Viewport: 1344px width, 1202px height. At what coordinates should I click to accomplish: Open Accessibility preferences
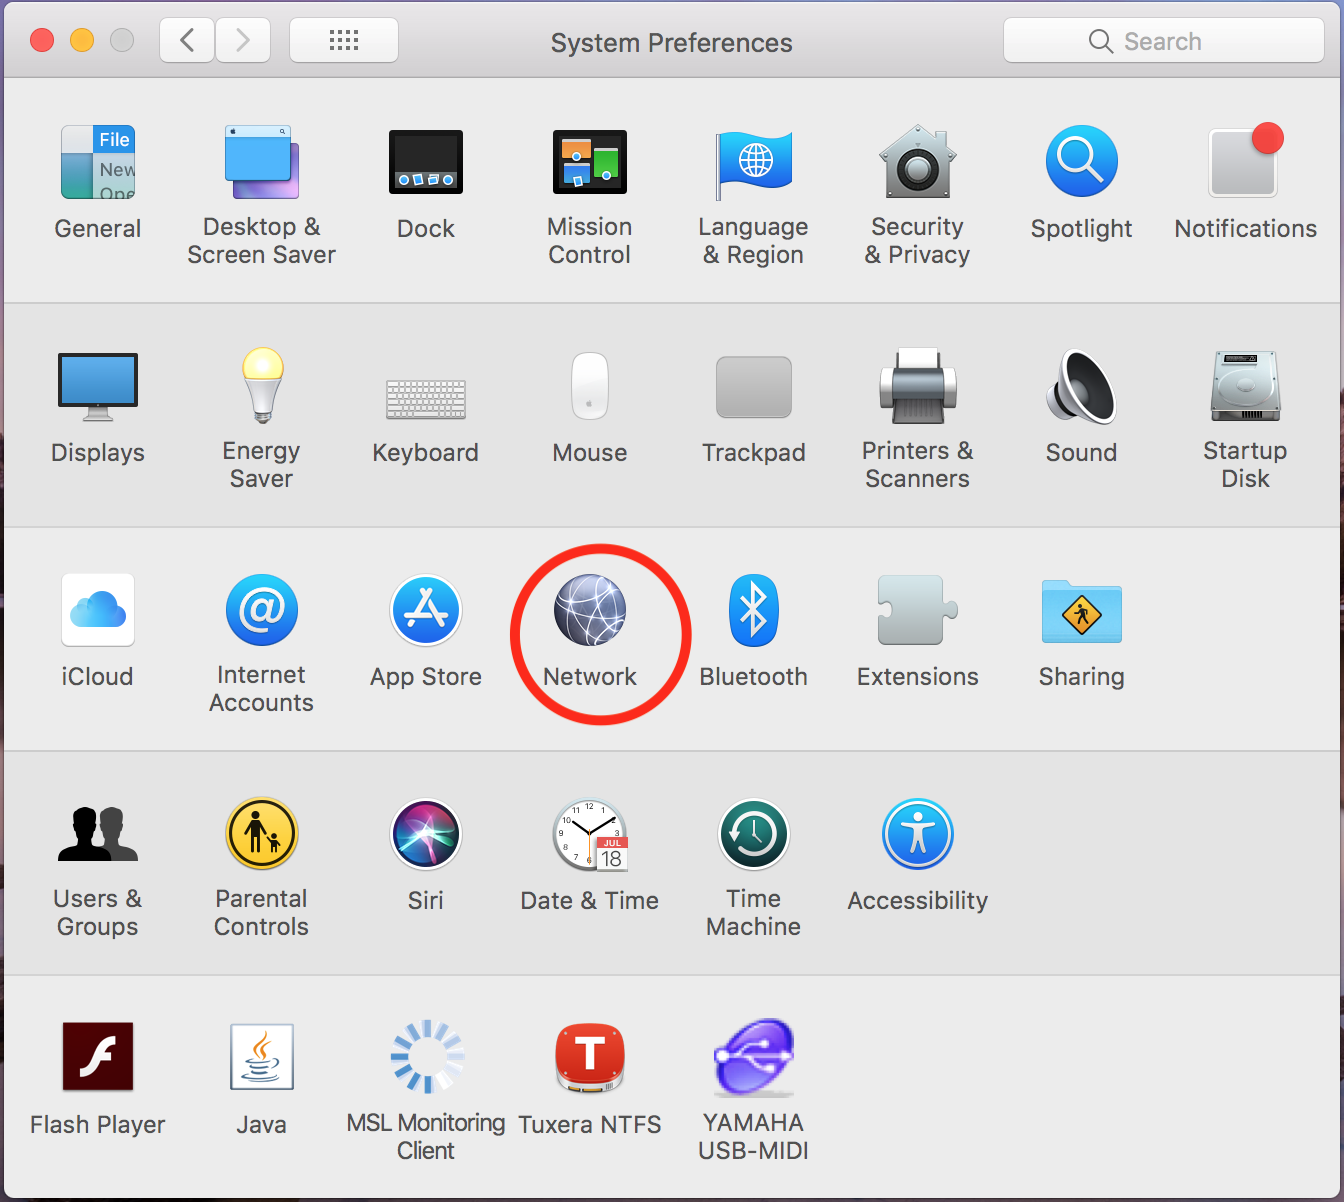coord(917,835)
